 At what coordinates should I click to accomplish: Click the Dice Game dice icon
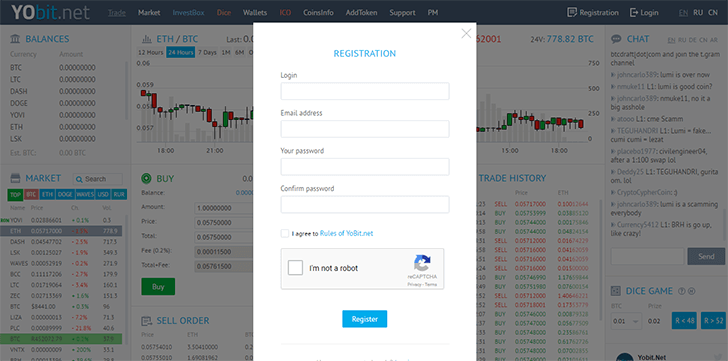point(616,291)
